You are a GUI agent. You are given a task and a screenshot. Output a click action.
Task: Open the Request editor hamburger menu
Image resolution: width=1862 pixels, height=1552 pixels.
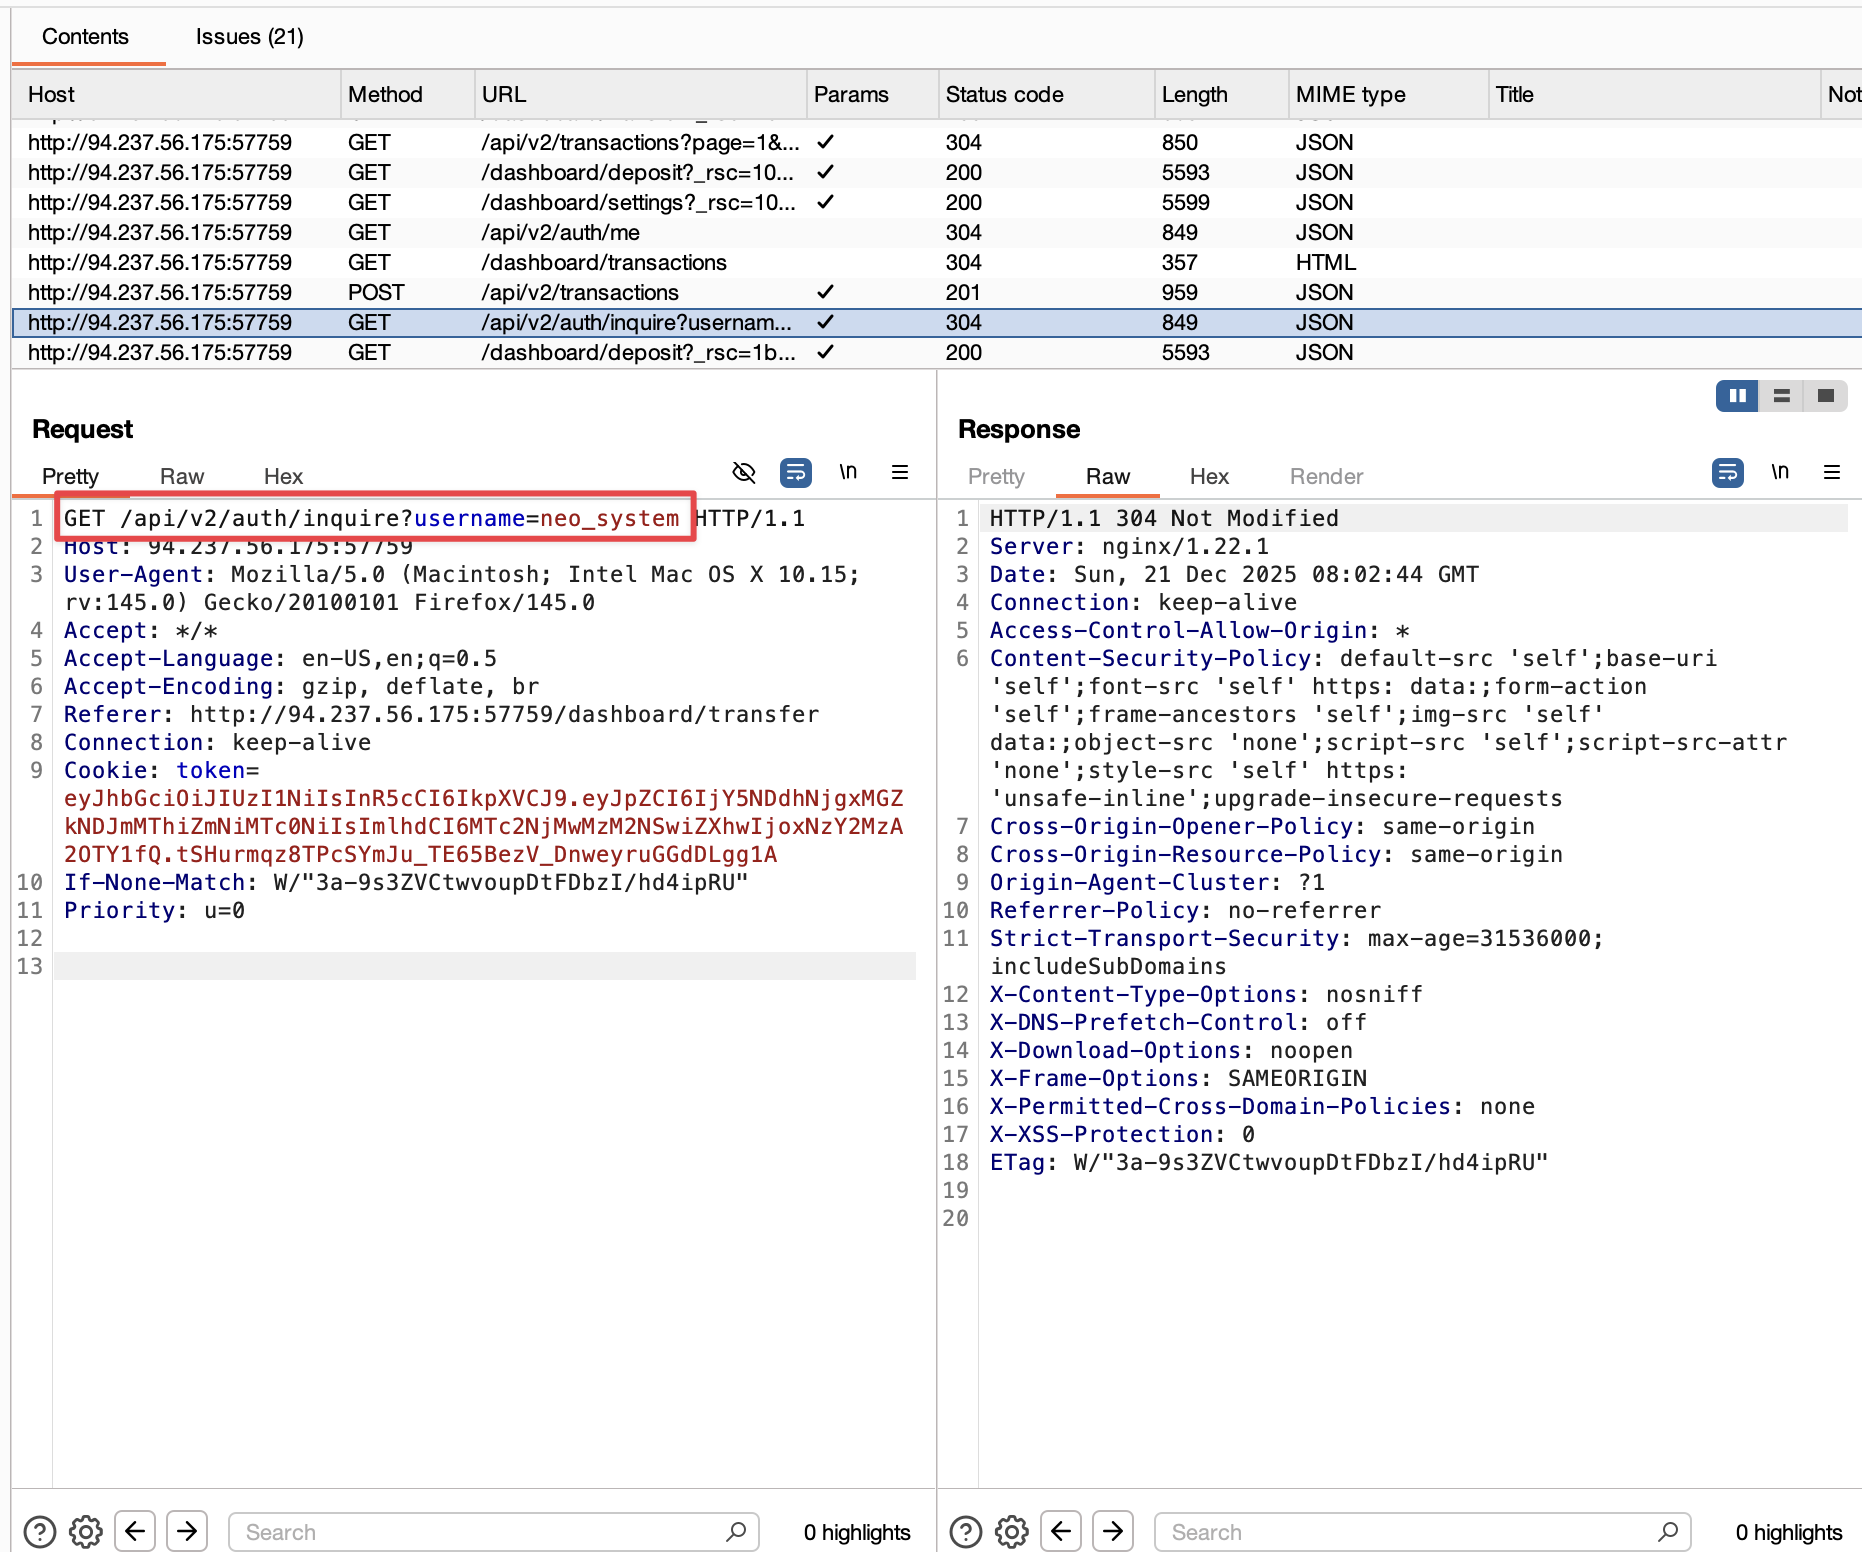pyautogui.click(x=899, y=472)
